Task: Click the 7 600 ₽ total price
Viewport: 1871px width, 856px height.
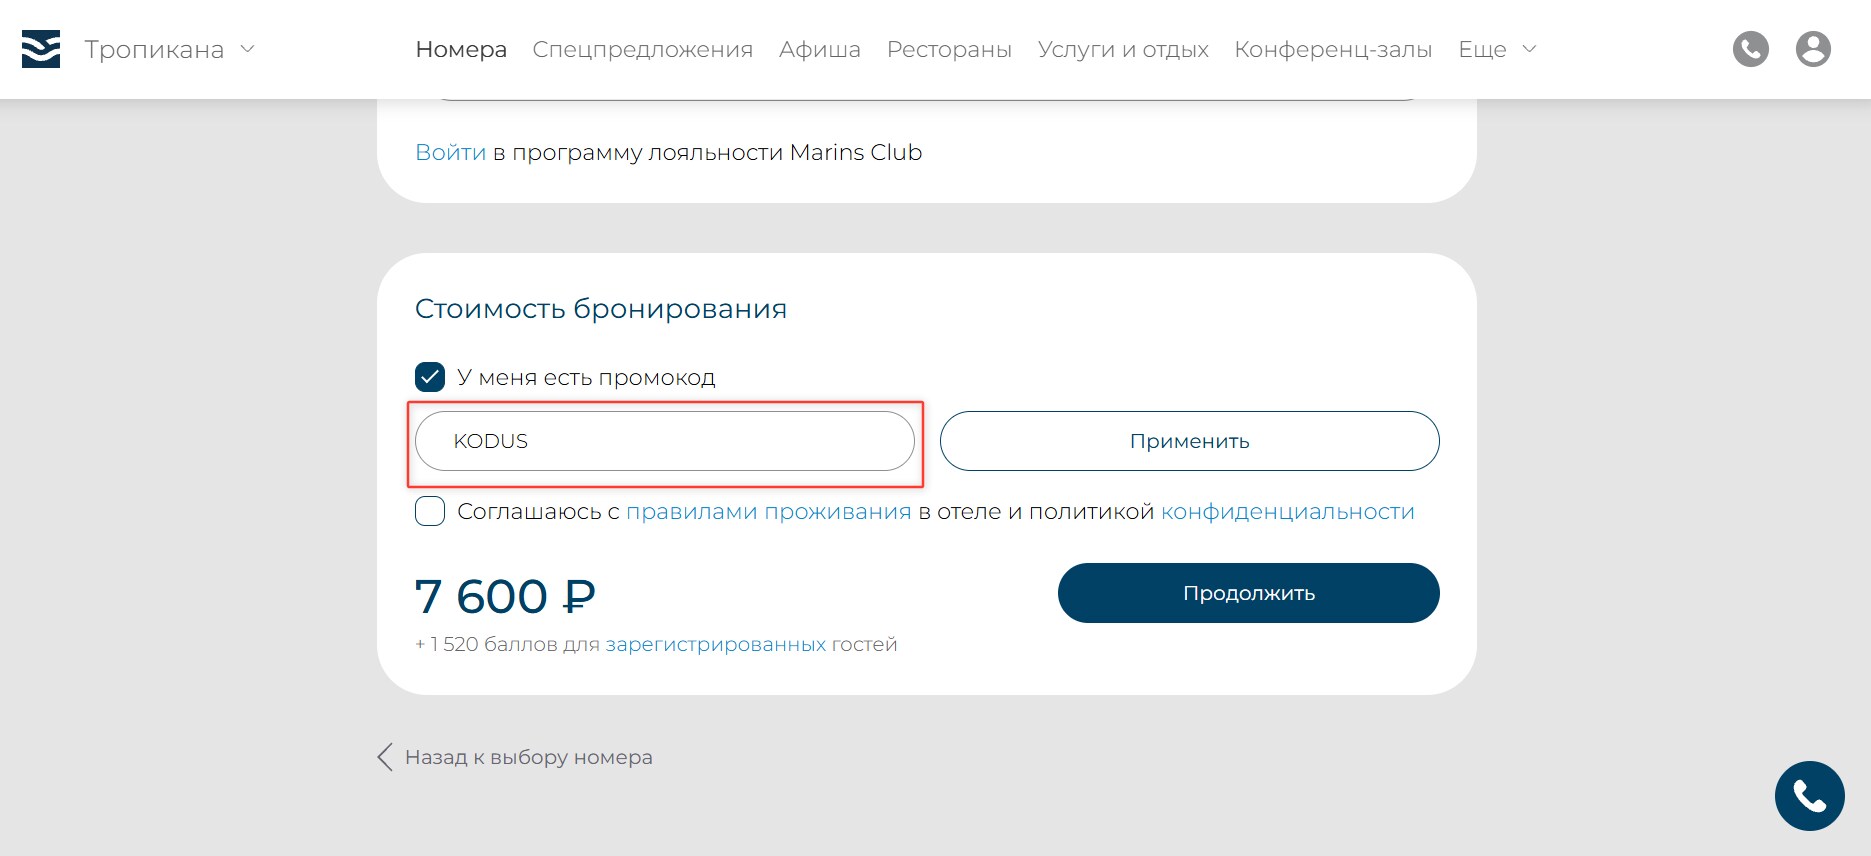Action: click(505, 597)
